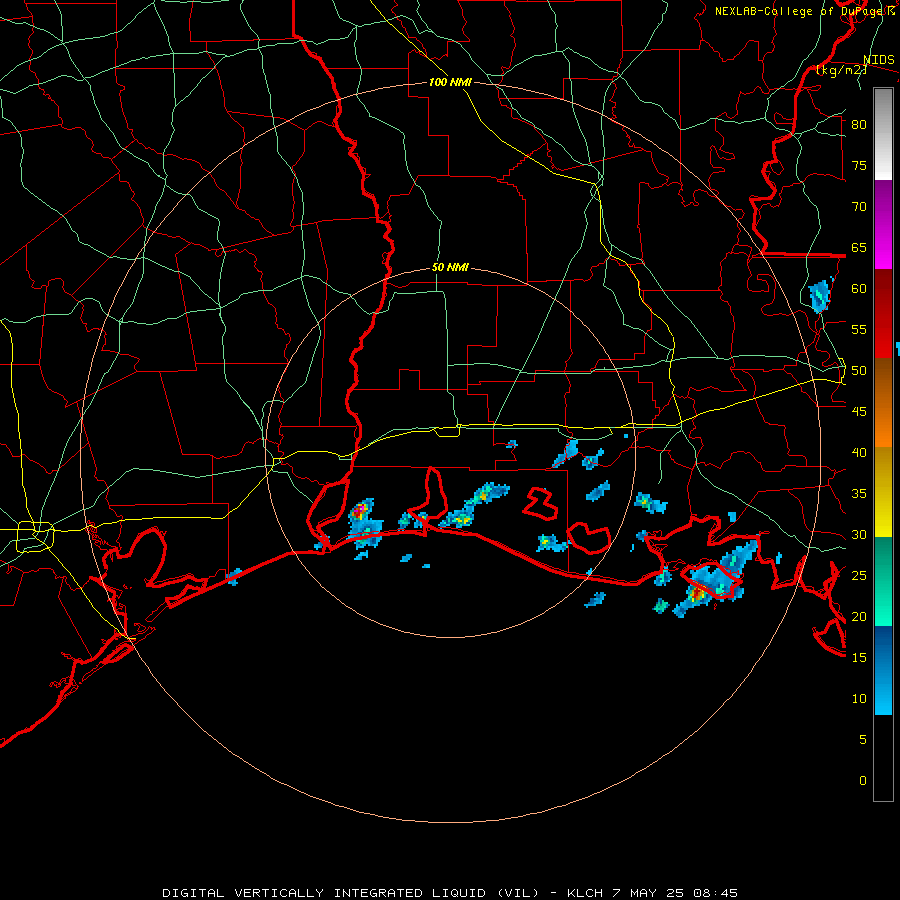Click the 10 value on the color scale

pyautogui.click(x=859, y=699)
